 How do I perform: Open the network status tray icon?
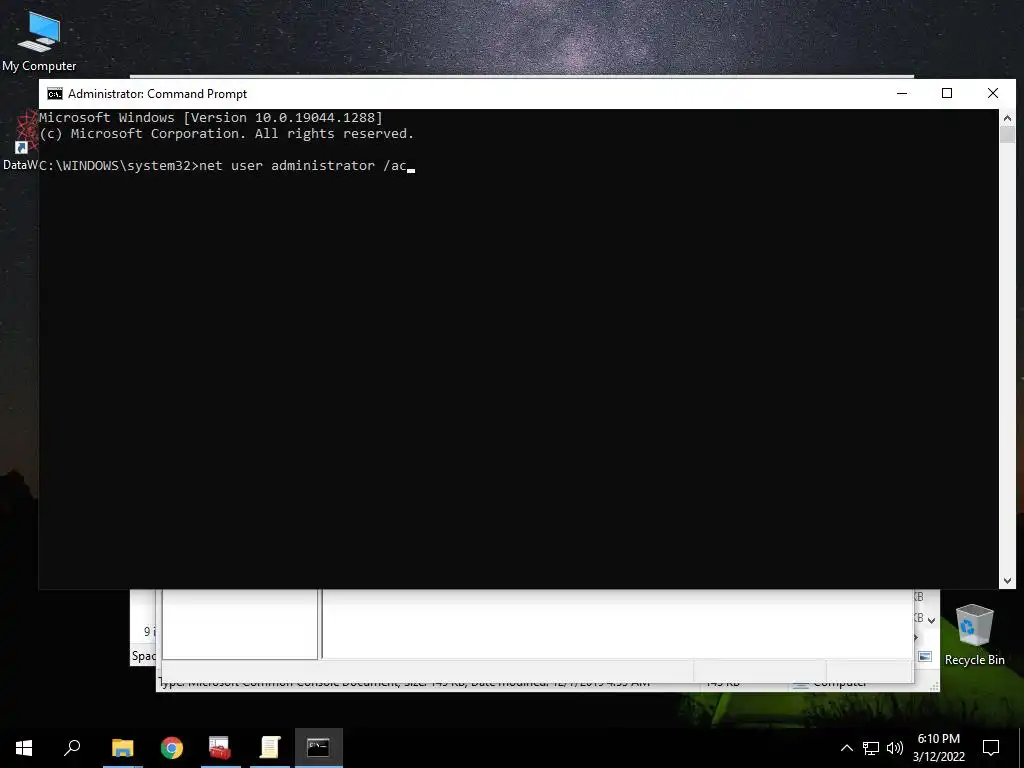click(x=871, y=748)
